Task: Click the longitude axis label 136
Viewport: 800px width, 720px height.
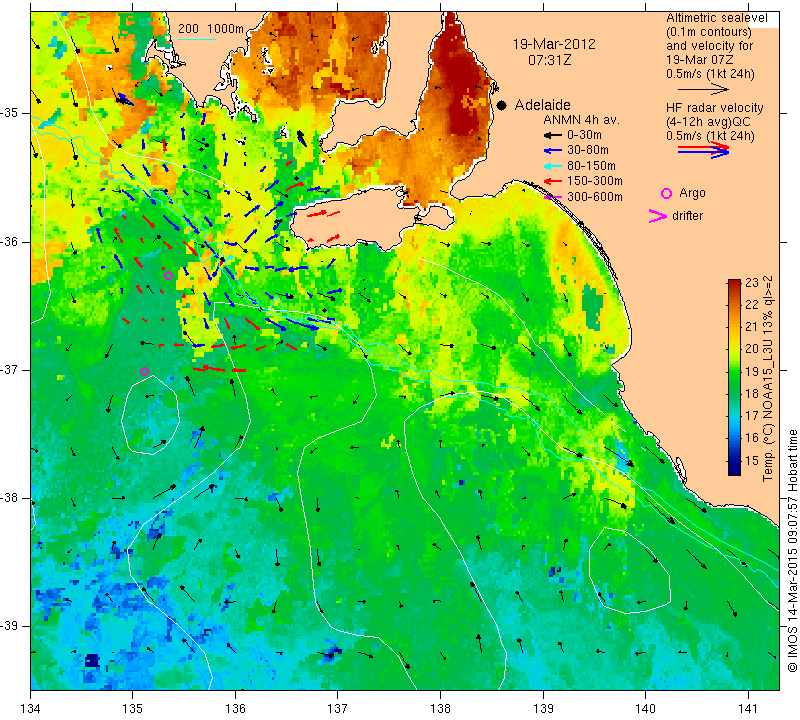Action: (235, 709)
